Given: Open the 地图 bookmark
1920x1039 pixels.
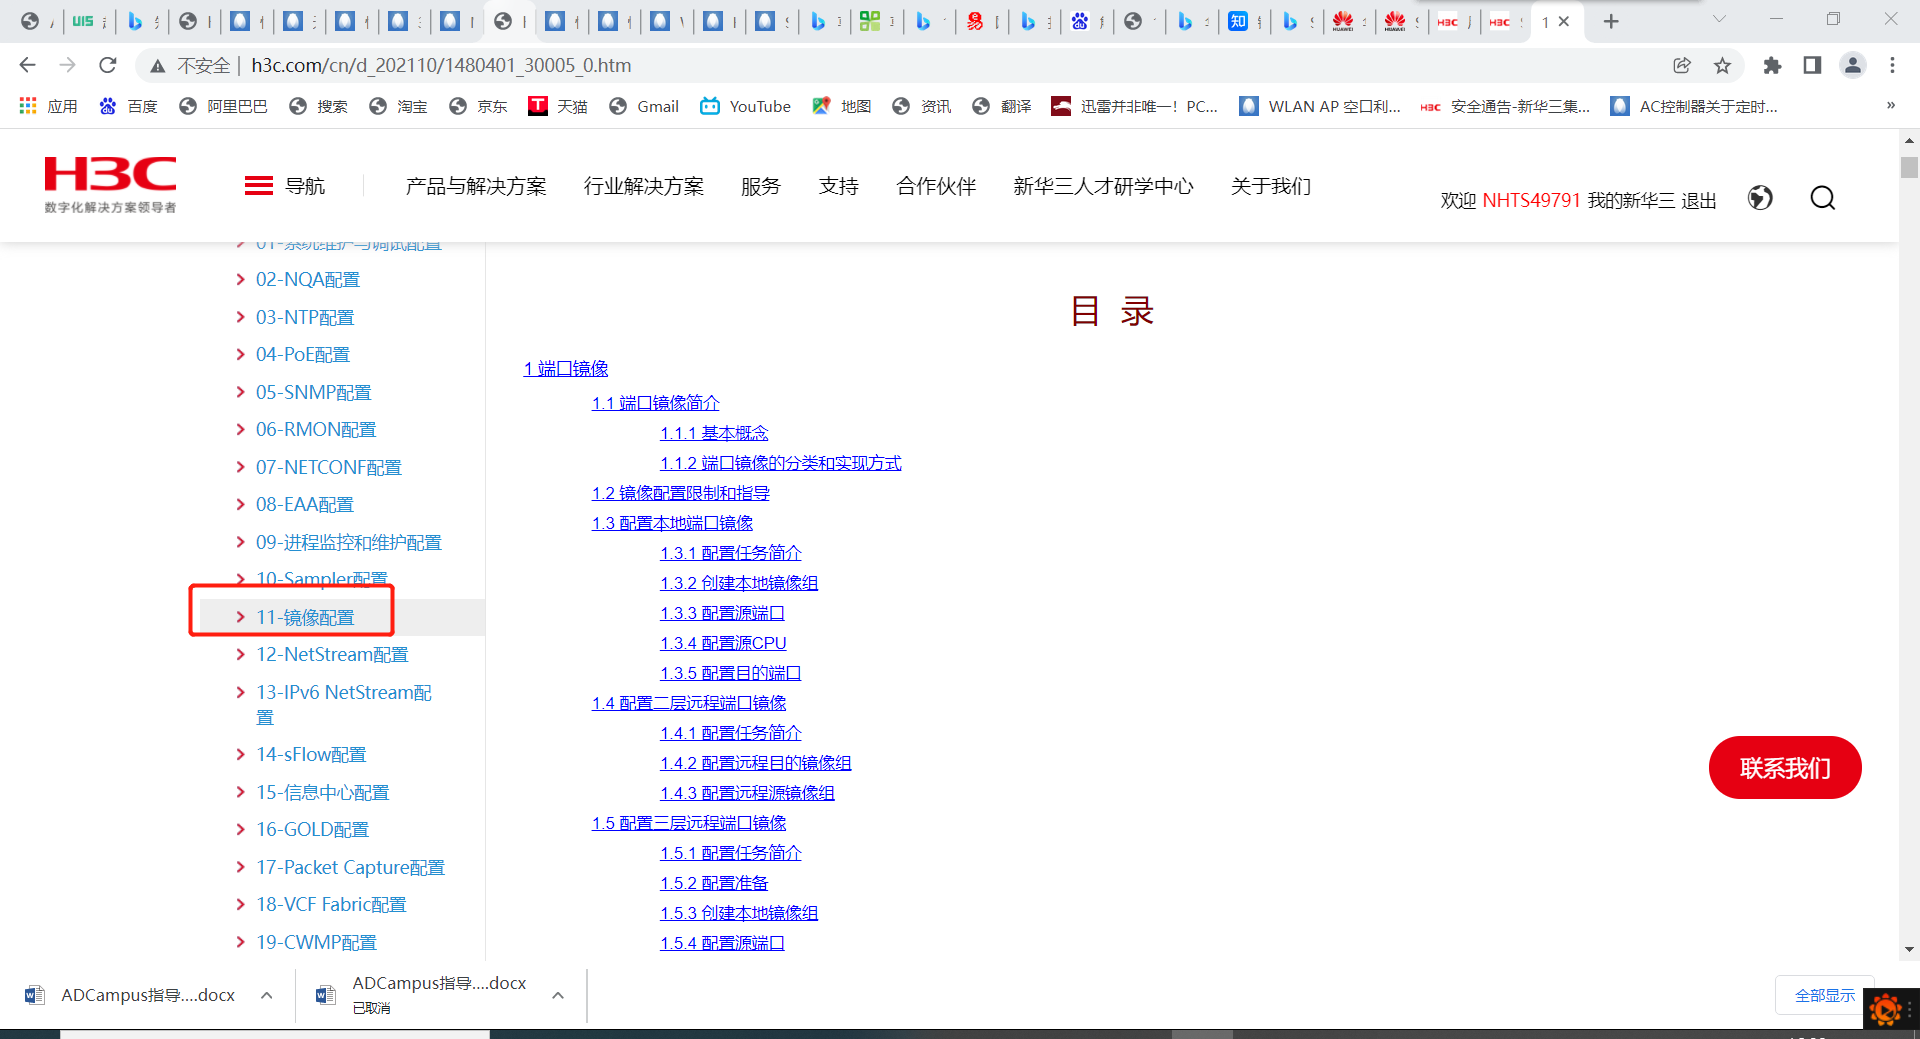Looking at the screenshot, I should pos(841,106).
